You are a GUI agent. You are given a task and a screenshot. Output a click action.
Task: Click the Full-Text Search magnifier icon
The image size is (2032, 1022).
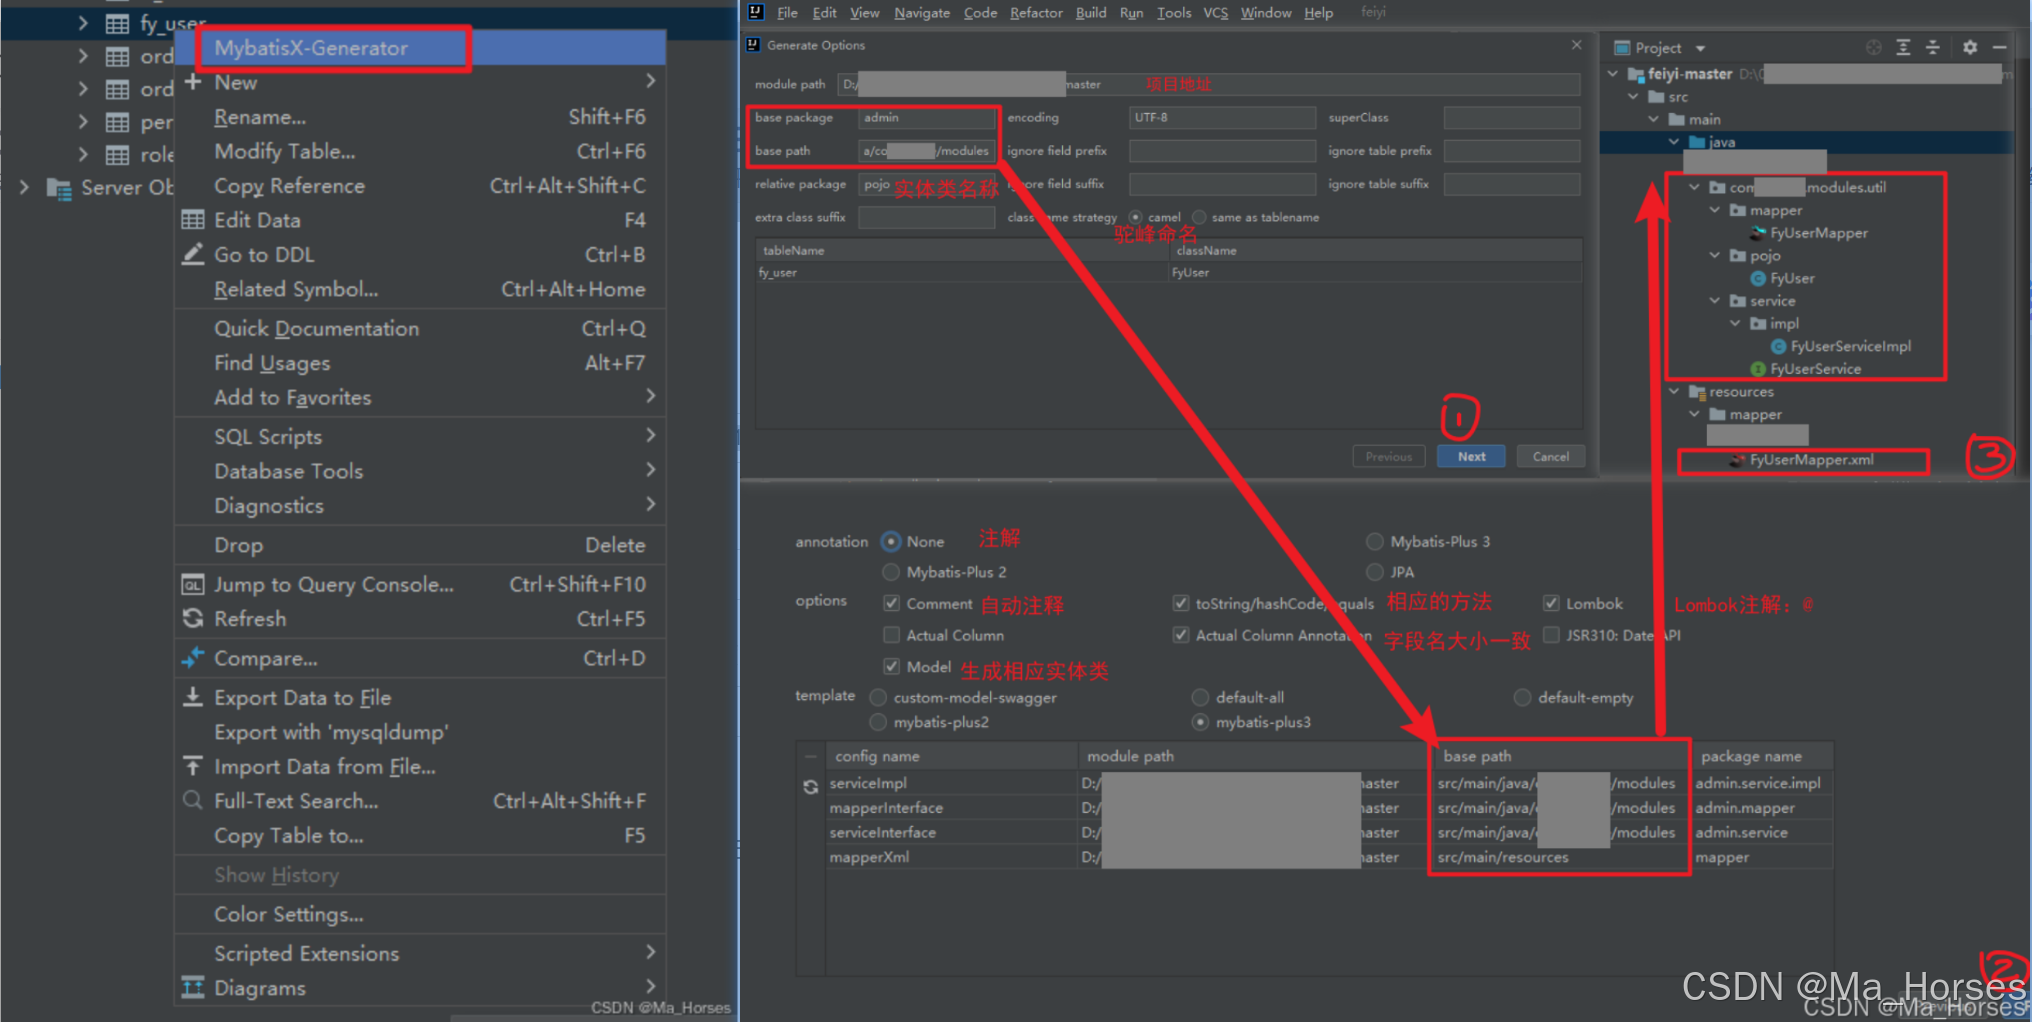point(192,800)
